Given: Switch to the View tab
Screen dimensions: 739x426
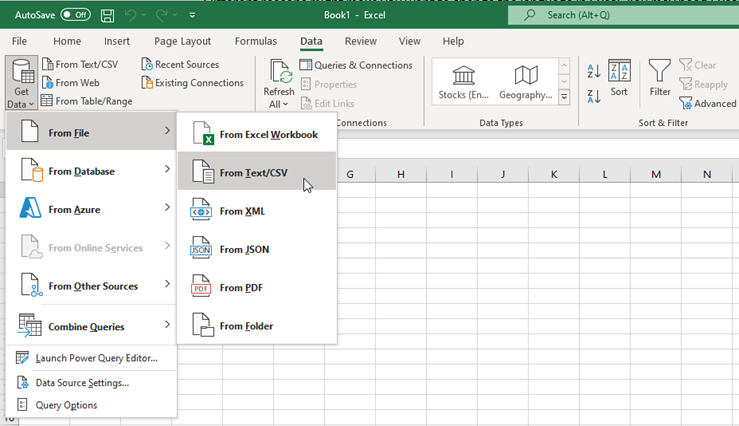Looking at the screenshot, I should click(x=410, y=41).
